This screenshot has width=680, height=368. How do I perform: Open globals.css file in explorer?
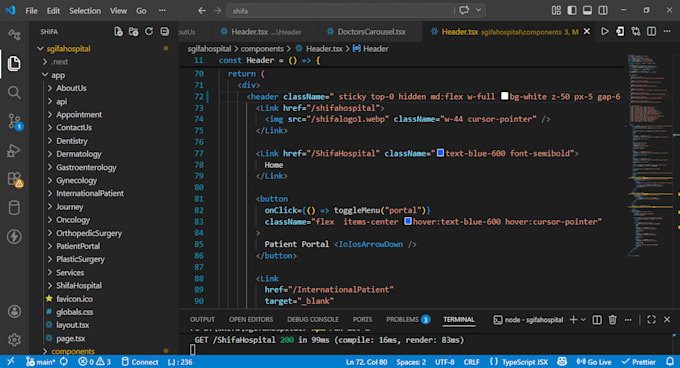74,312
